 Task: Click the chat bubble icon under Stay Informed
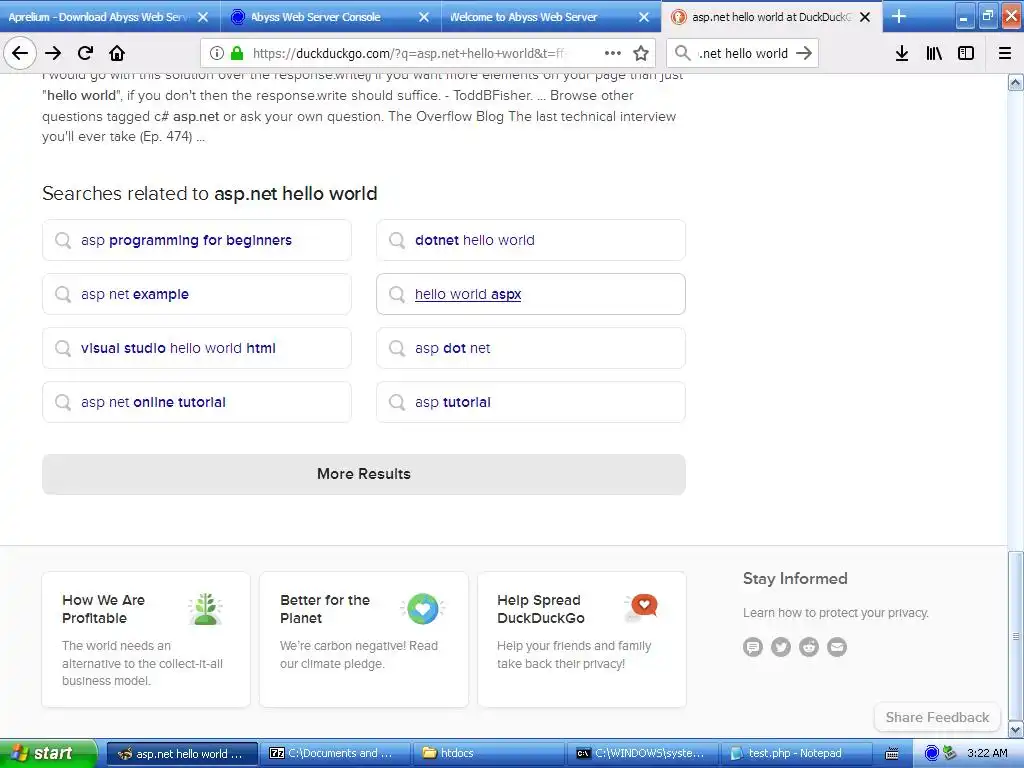tap(752, 647)
